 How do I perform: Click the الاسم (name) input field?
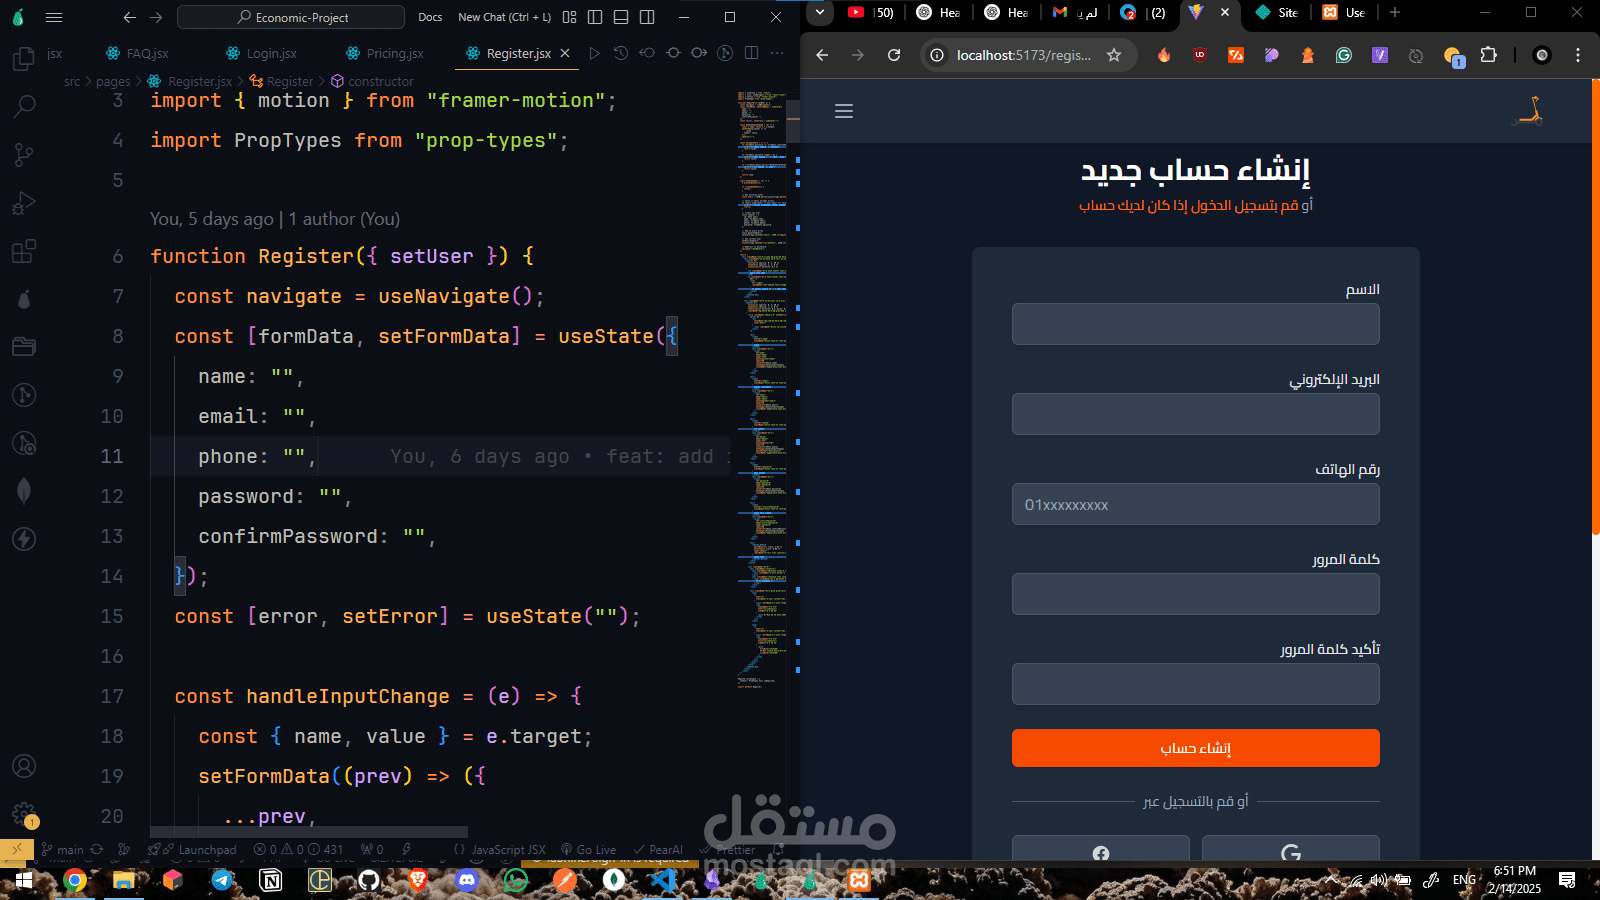click(1195, 324)
